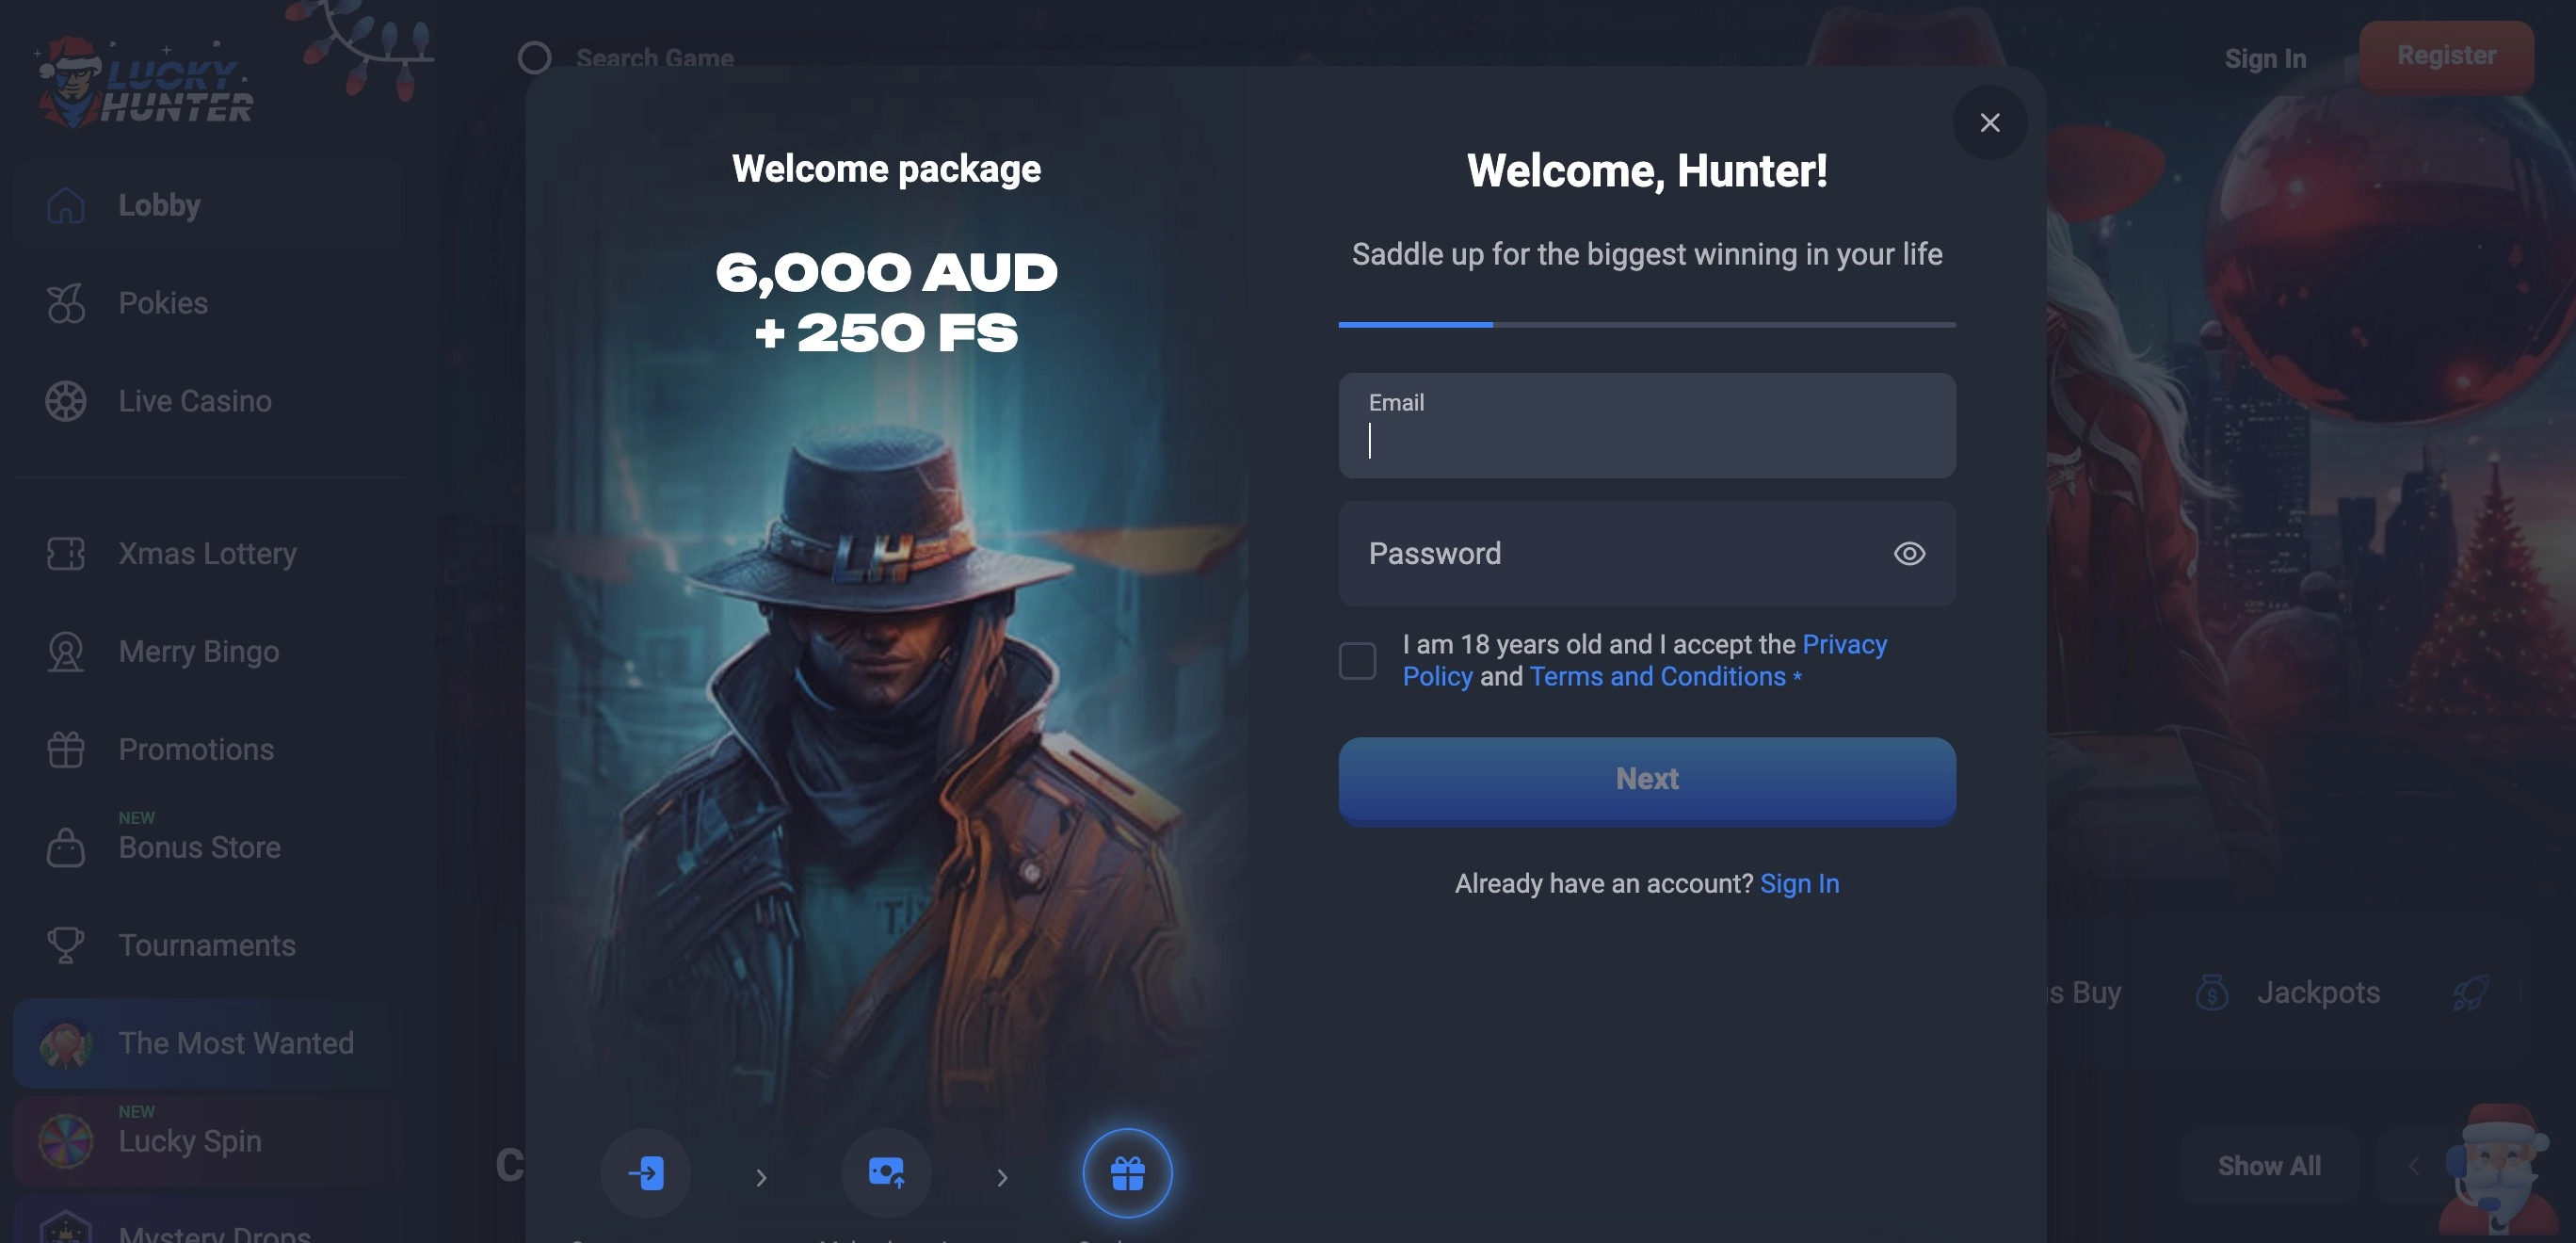Click the registration progress bar
Screen dimensions: 2576x1243
1647,324
